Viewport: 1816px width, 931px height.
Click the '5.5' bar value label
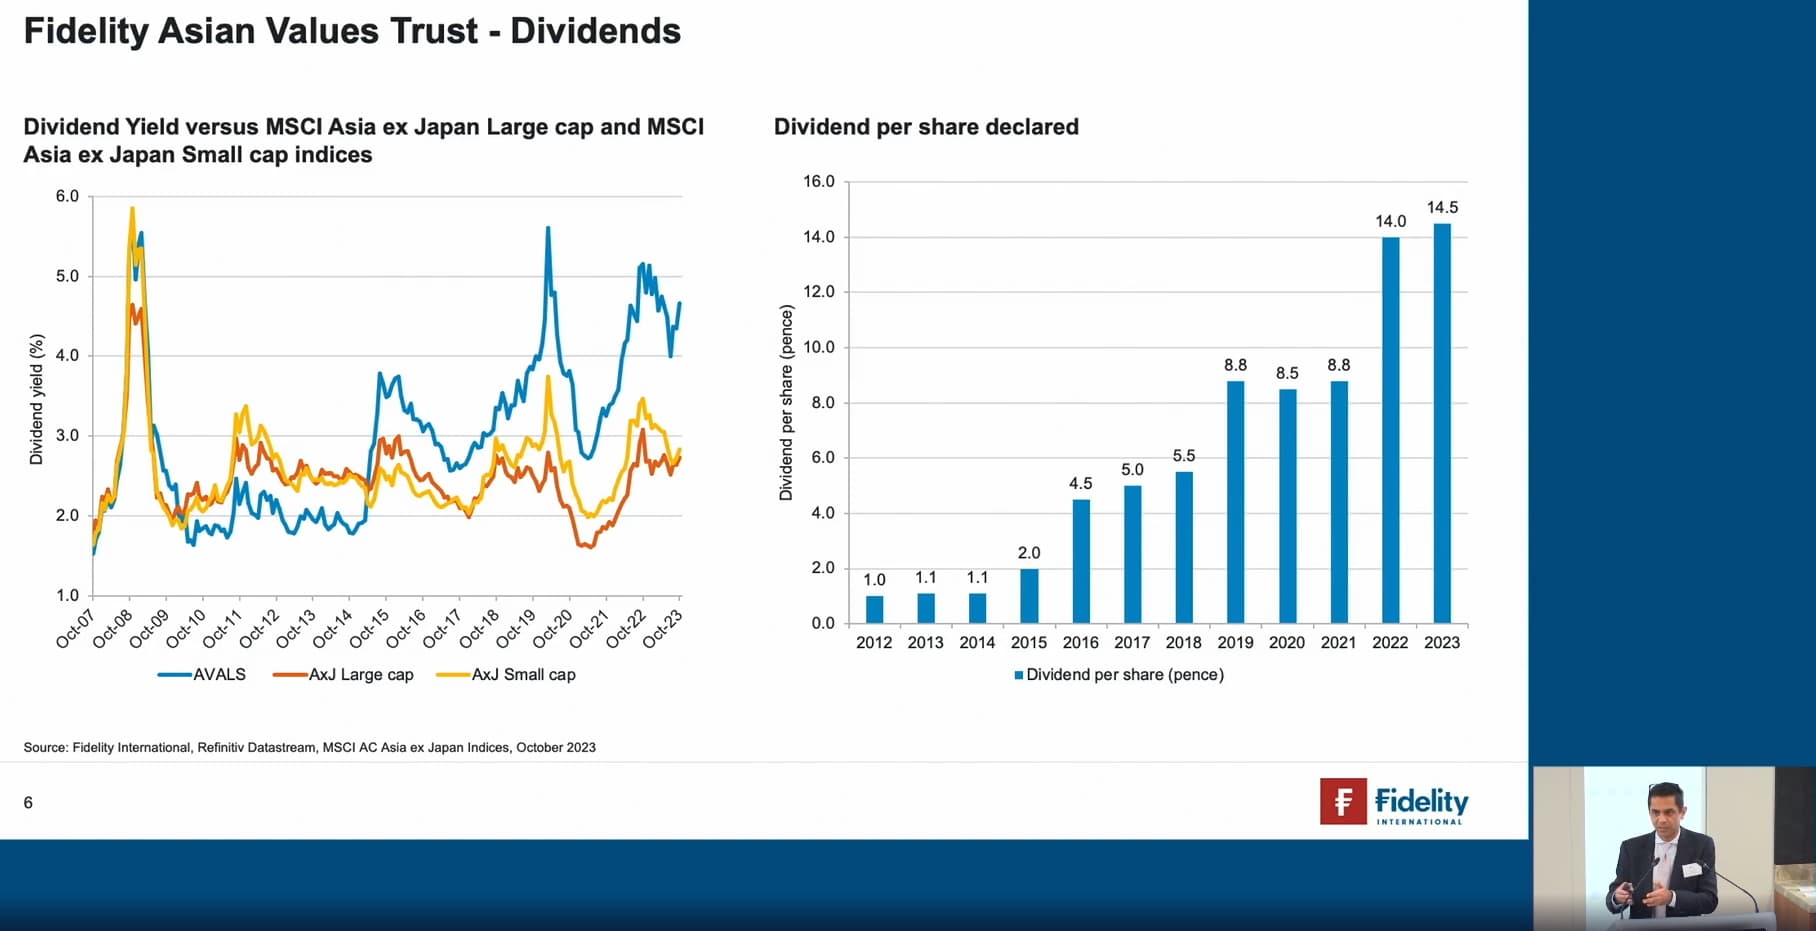click(x=1184, y=456)
